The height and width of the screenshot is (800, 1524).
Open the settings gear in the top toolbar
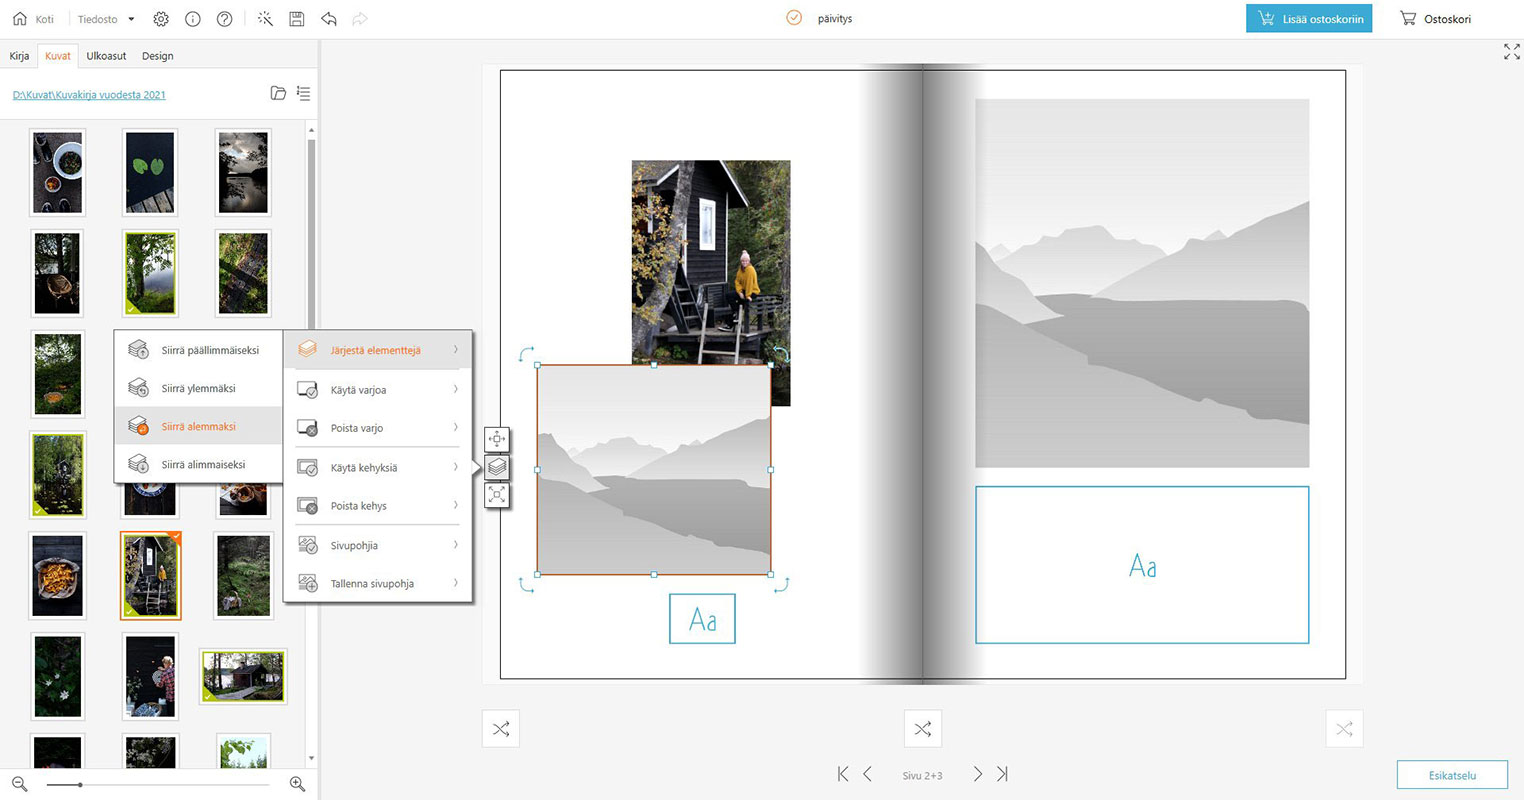(x=161, y=19)
